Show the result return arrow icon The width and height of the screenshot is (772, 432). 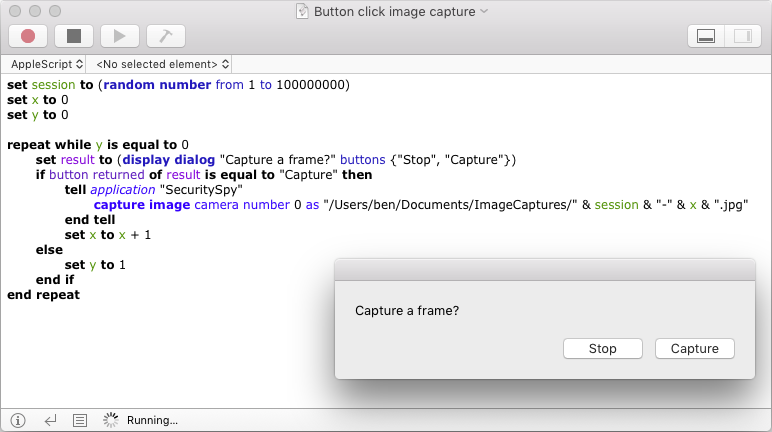click(x=50, y=420)
